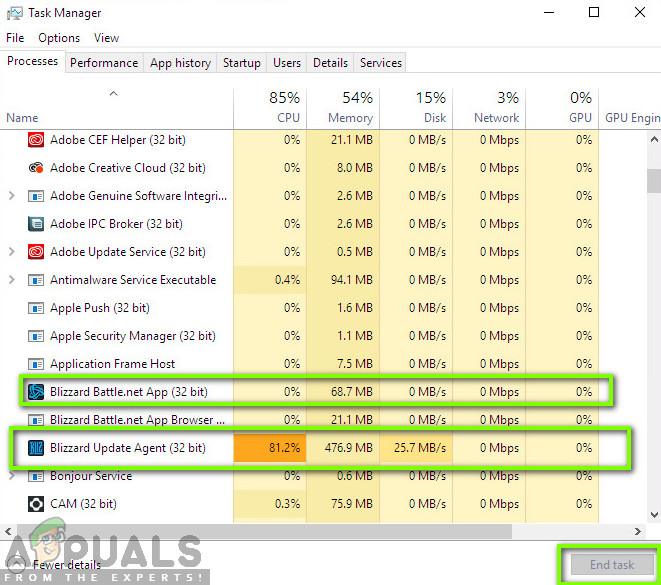Image resolution: width=661 pixels, height=585 pixels.
Task: Click the 476.9 MB memory cell
Action: [343, 448]
